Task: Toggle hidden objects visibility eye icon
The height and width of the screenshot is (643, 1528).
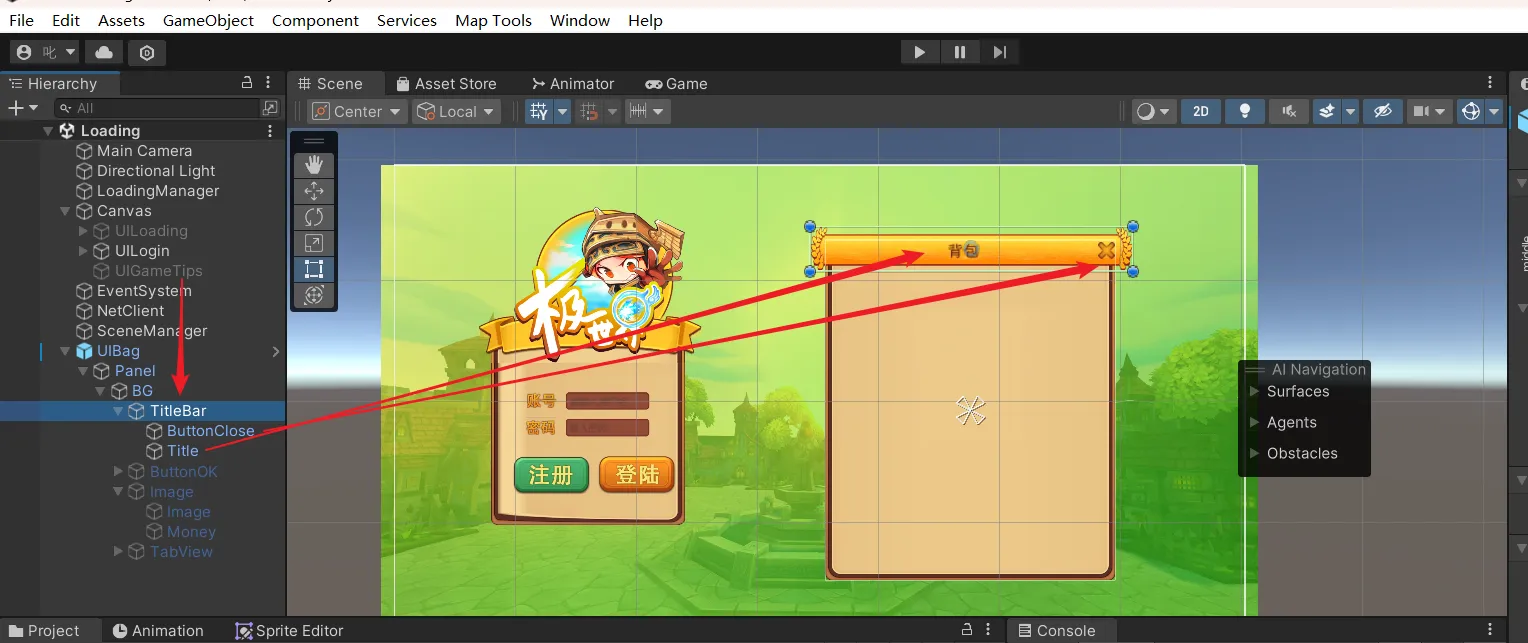Action: 1383,111
